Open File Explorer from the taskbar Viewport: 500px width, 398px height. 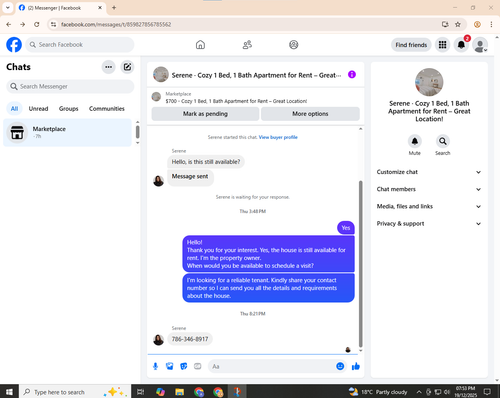click(x=180, y=392)
